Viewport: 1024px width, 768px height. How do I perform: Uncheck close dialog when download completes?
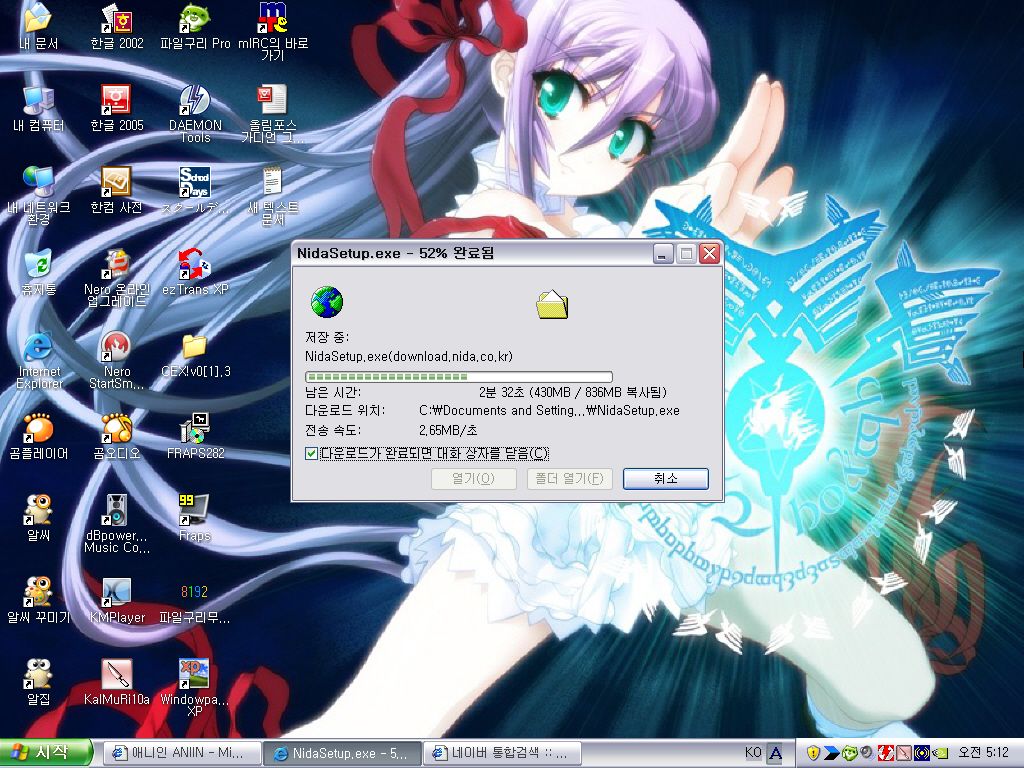click(x=312, y=454)
